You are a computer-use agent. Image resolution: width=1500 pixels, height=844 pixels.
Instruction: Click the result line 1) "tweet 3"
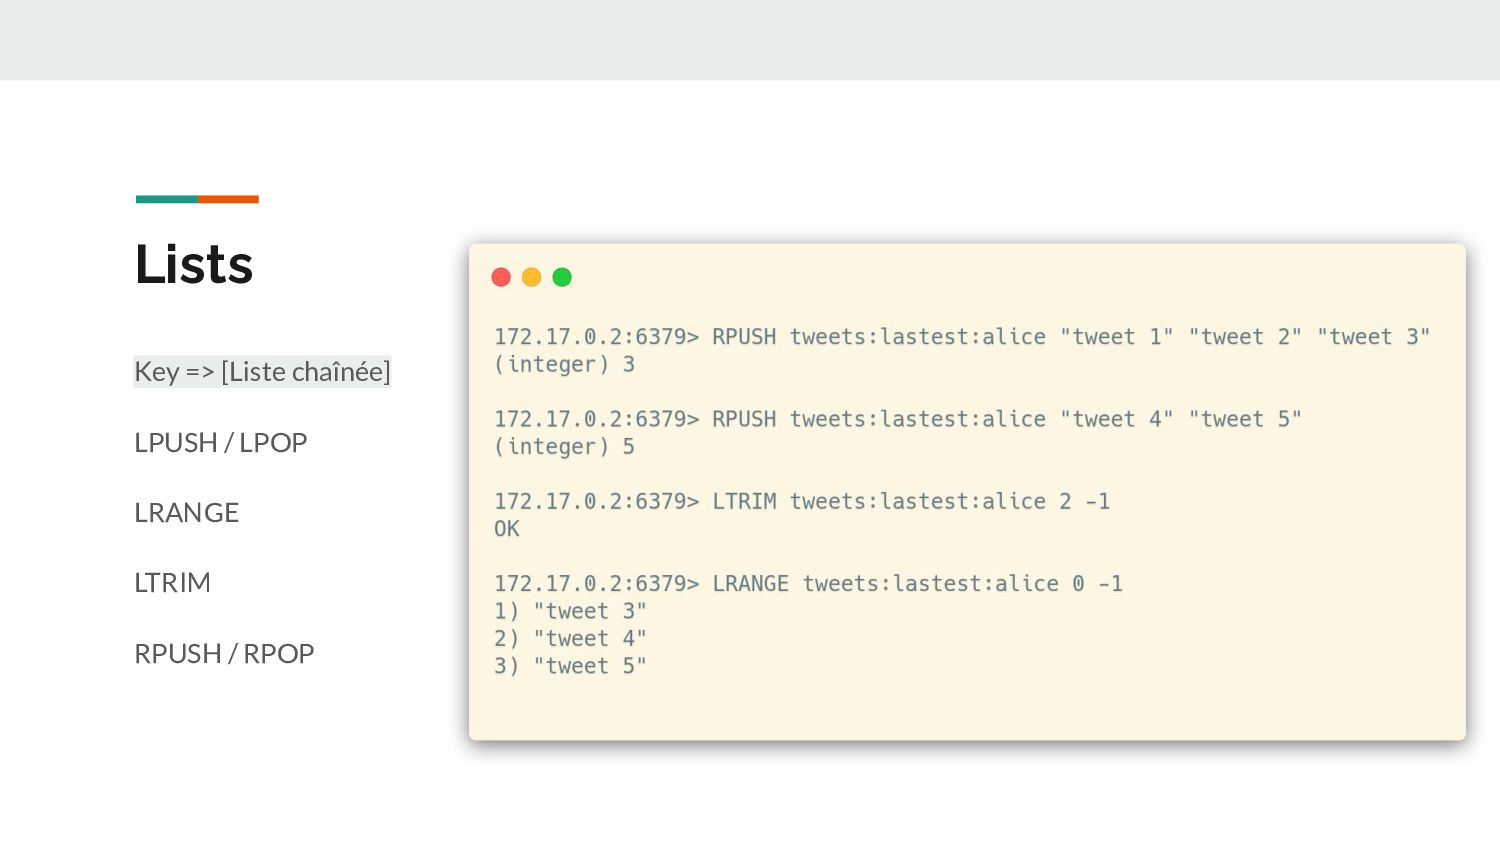[x=570, y=611]
